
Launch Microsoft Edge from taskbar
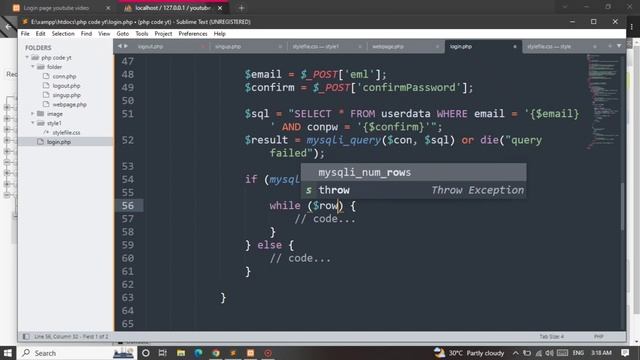198,353
